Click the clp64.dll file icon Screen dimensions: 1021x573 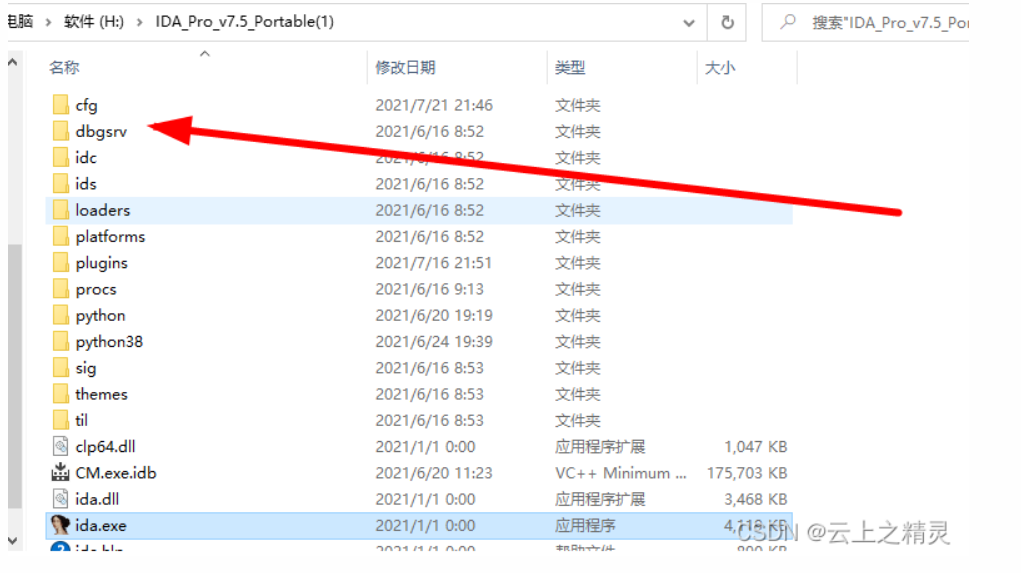[x=61, y=446]
